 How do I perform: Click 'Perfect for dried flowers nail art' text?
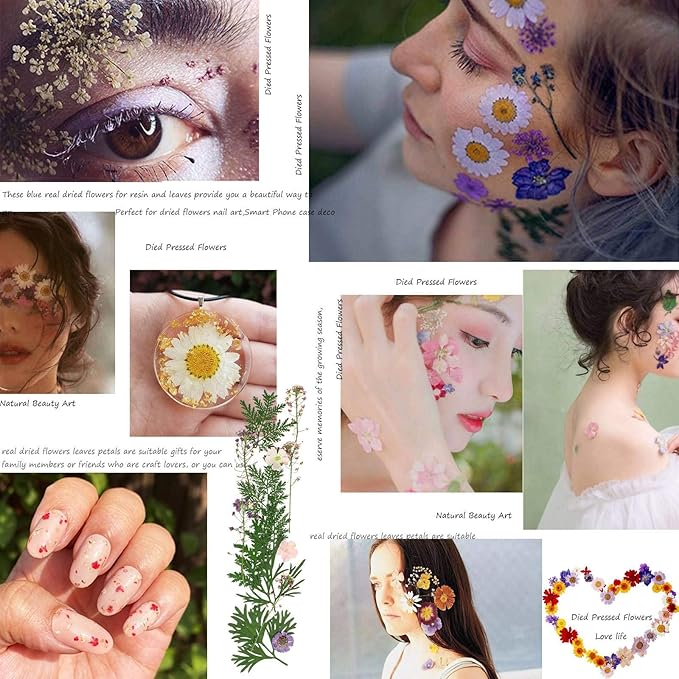(225, 212)
